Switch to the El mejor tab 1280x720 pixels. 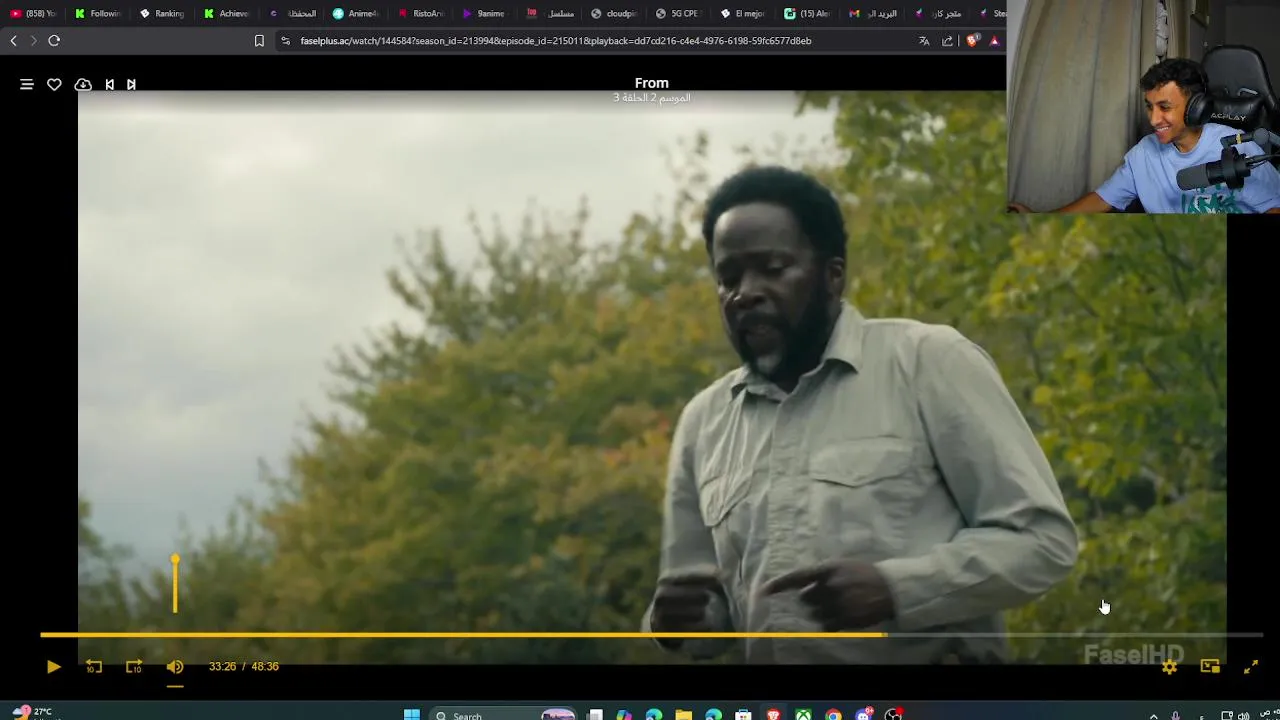coord(742,13)
